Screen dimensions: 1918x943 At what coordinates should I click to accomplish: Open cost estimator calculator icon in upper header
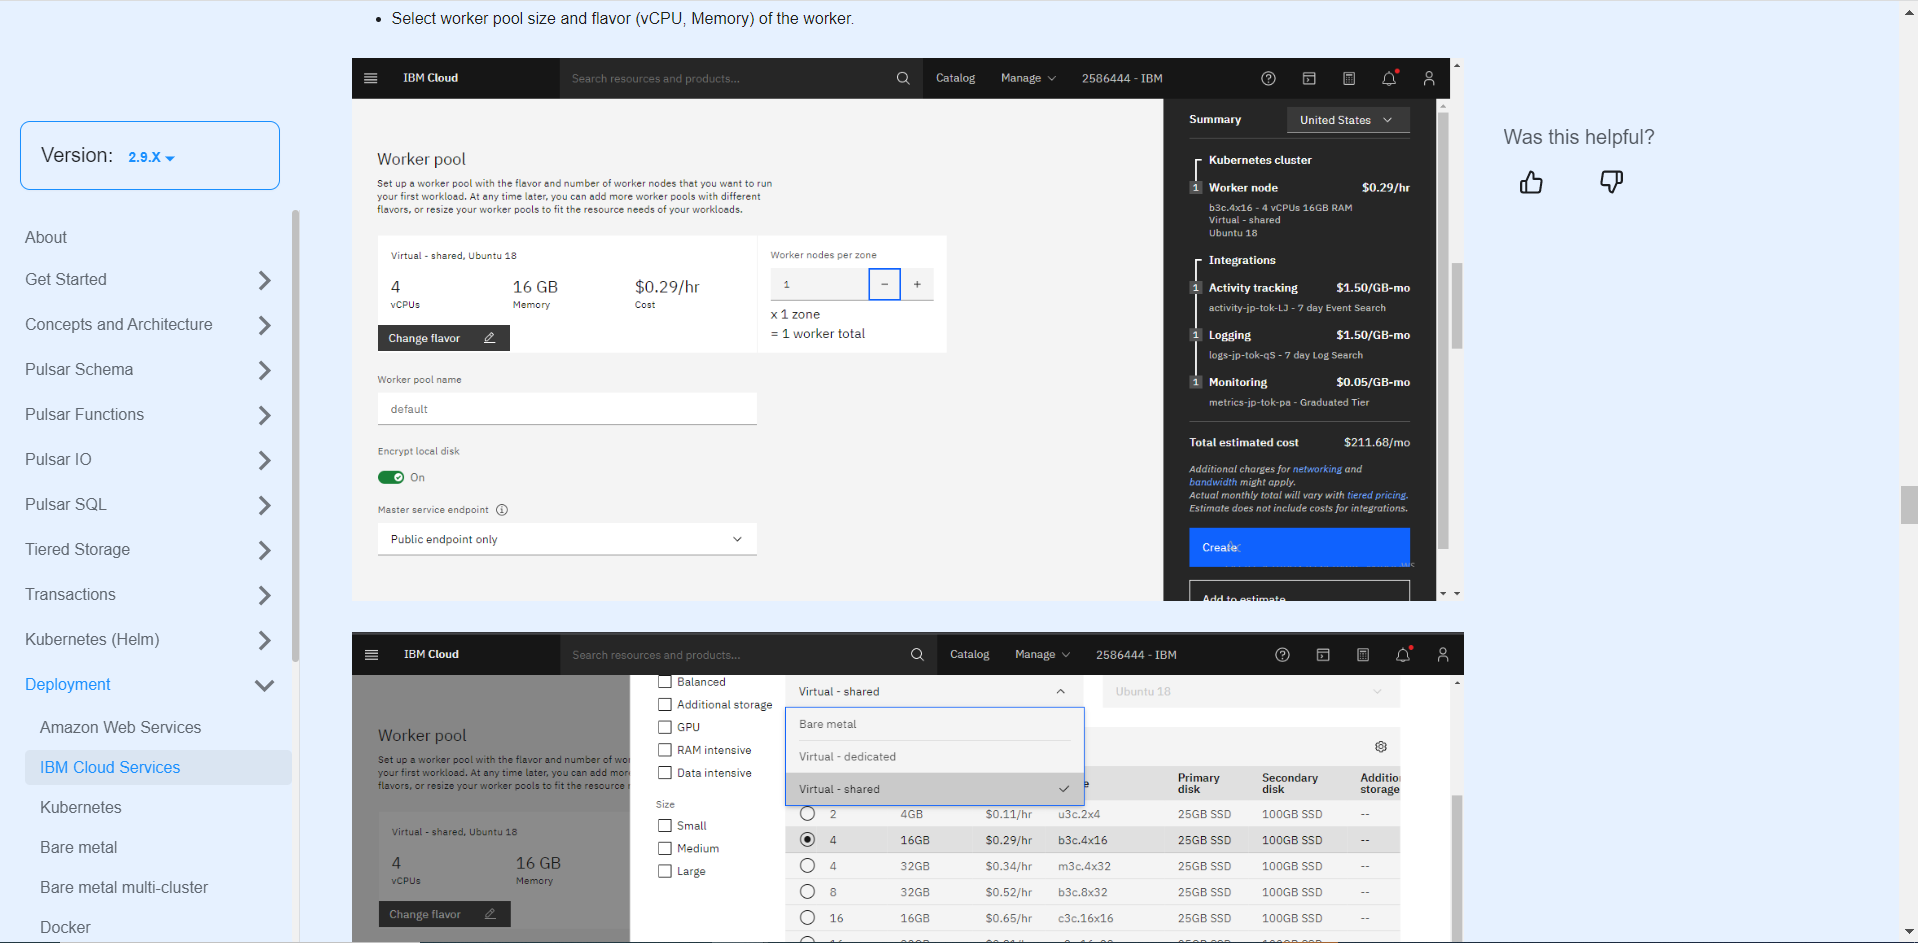1349,78
